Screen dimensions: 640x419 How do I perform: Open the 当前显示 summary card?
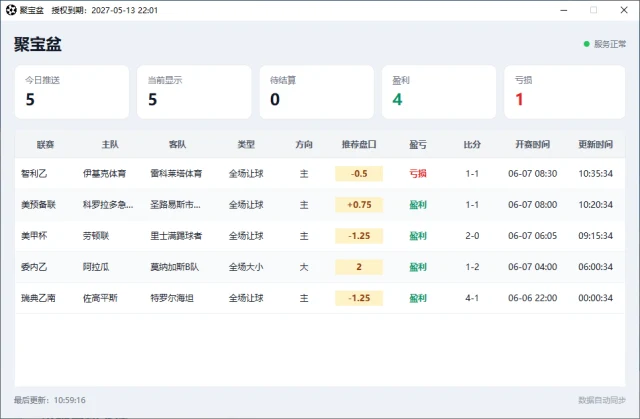(194, 92)
